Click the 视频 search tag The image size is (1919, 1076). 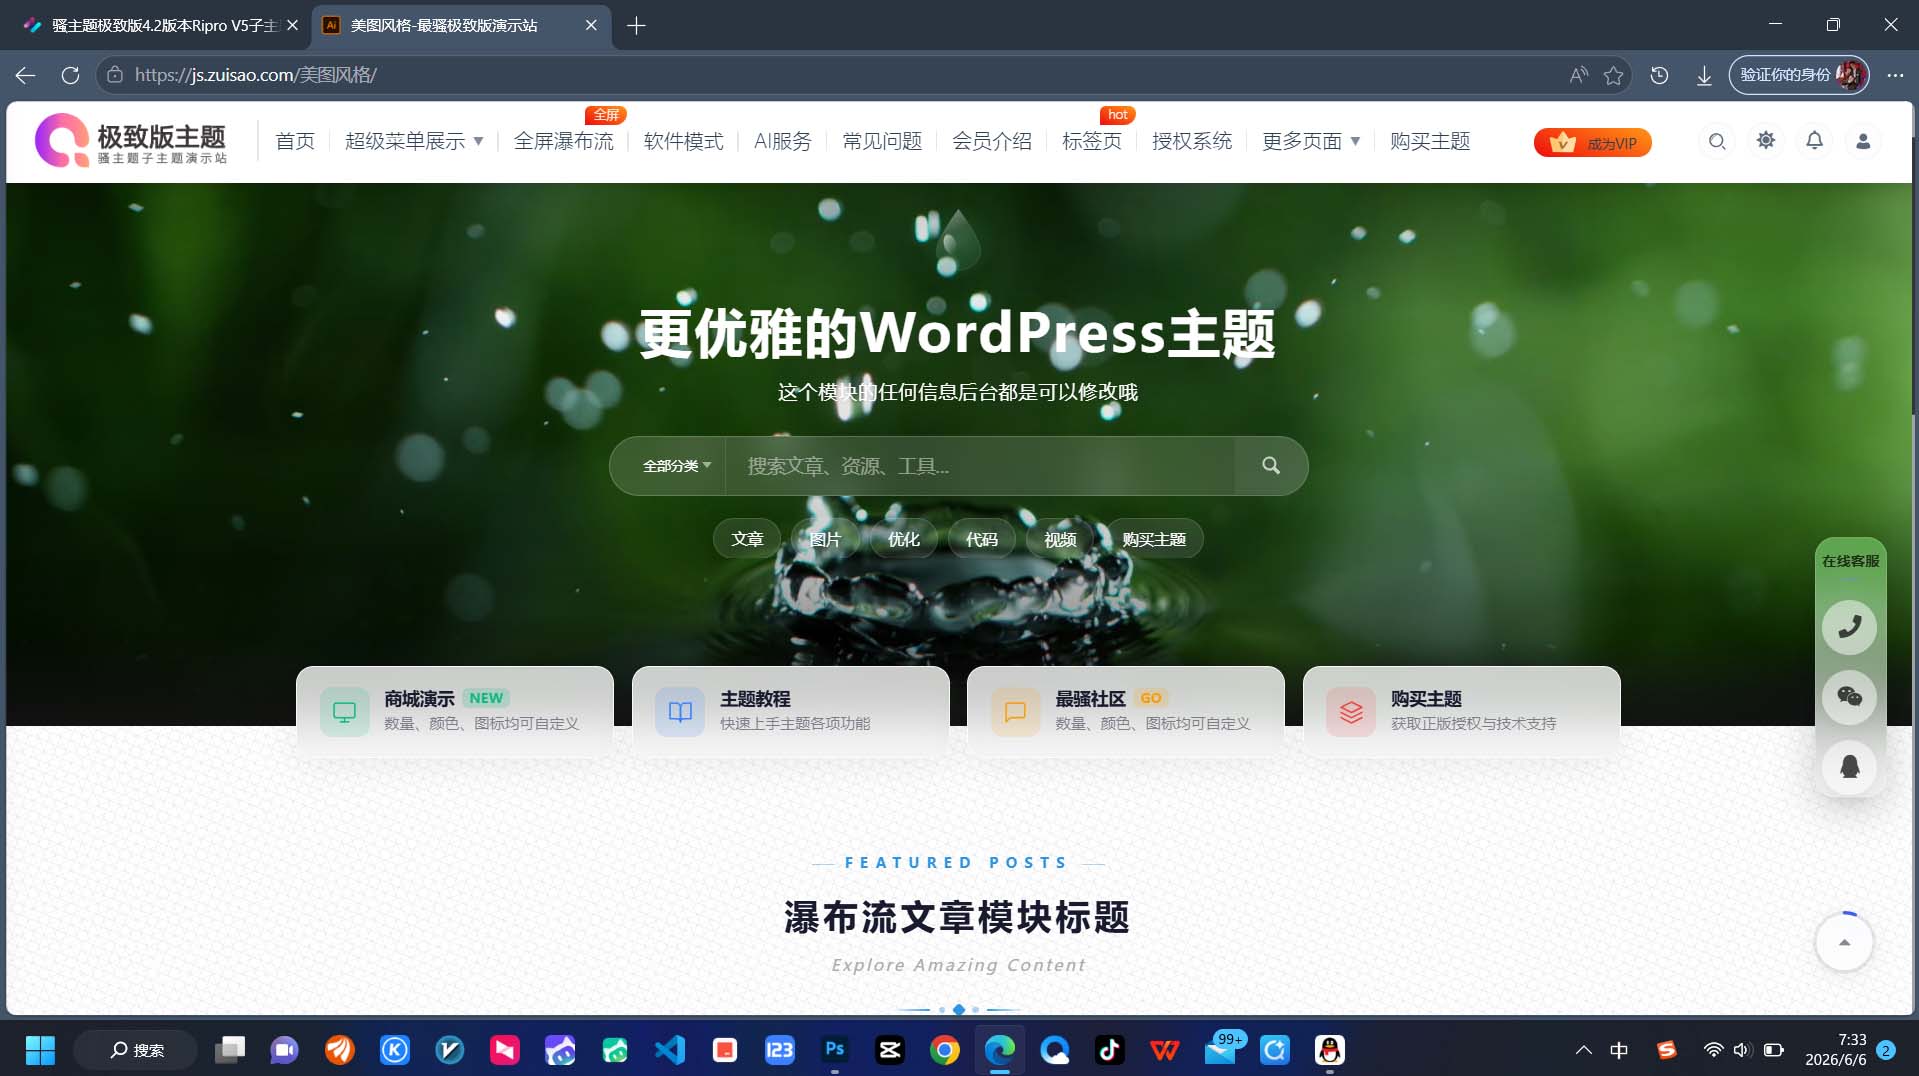(x=1060, y=539)
